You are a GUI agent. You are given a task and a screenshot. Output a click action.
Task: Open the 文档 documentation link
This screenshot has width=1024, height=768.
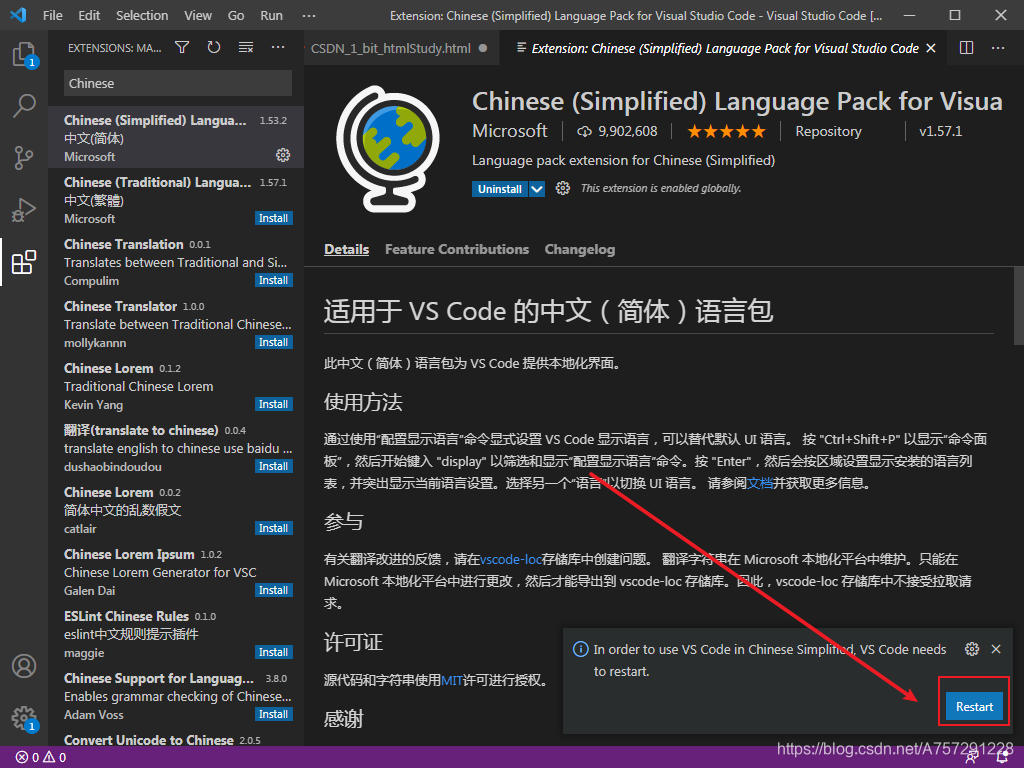tap(760, 483)
